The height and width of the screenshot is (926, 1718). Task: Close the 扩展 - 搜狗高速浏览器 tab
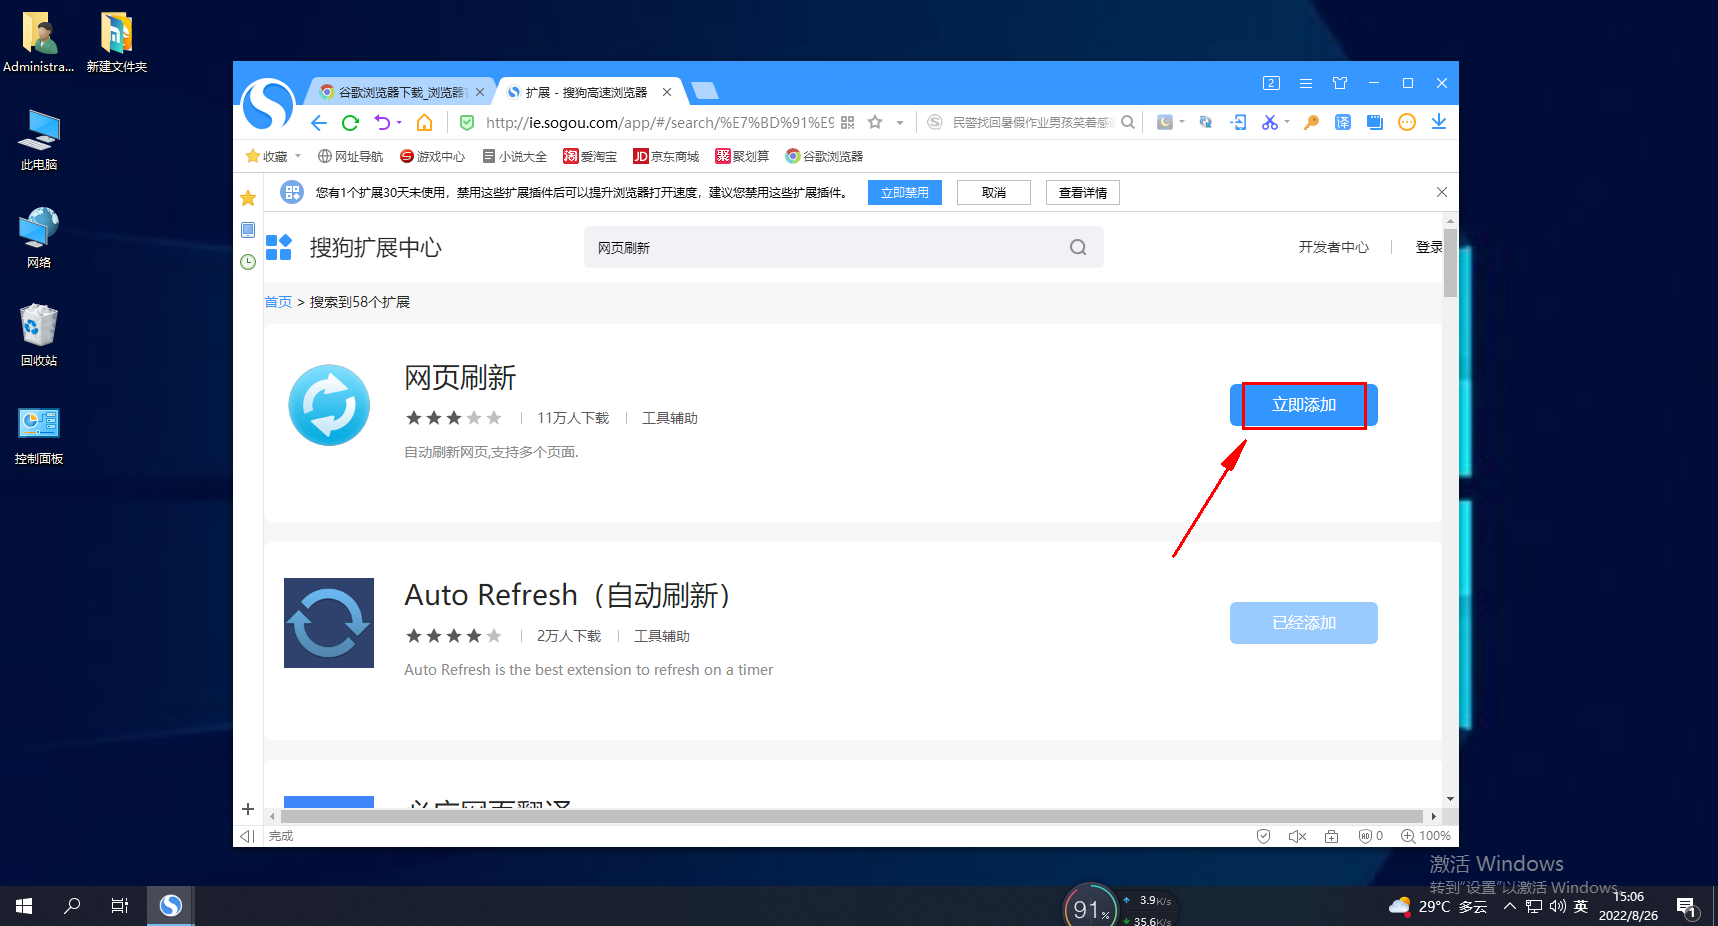coord(667,92)
